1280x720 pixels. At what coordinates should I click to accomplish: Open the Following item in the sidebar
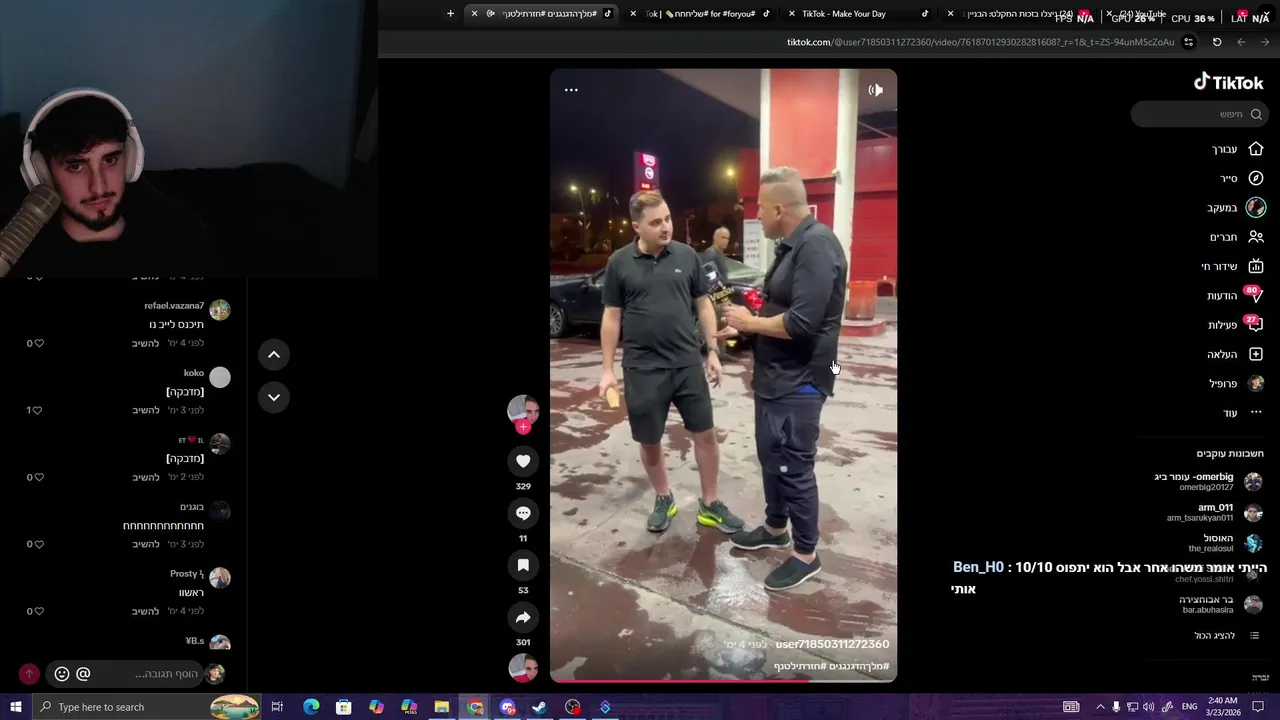point(1236,208)
